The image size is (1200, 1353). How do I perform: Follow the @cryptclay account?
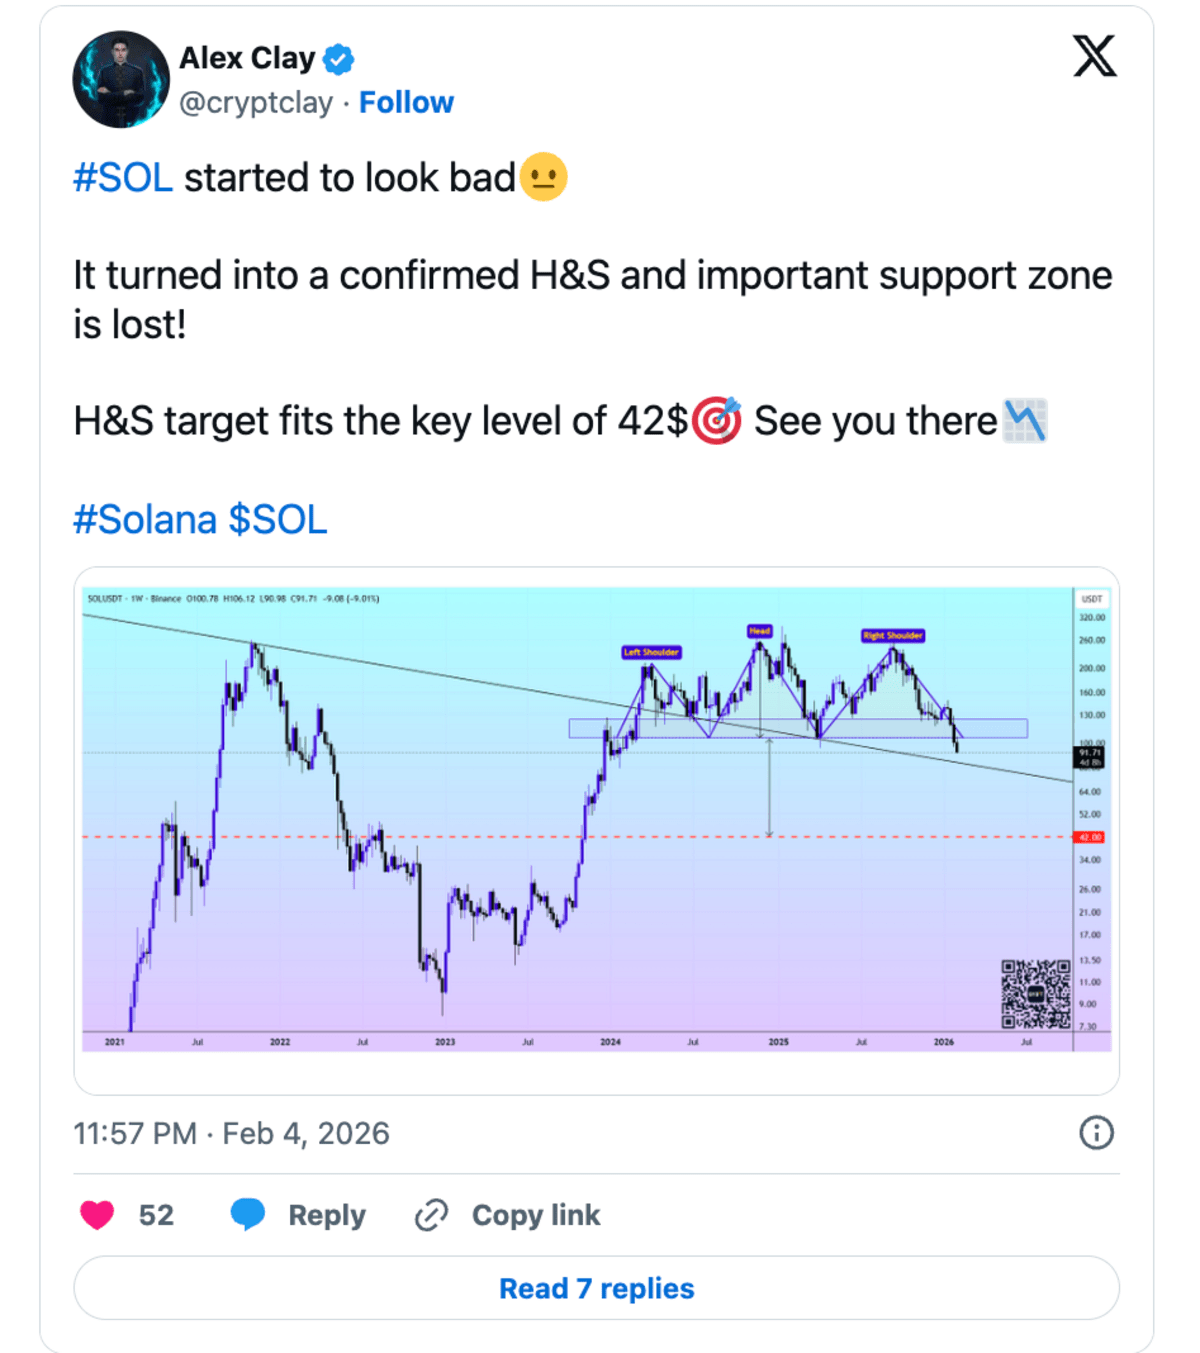pyautogui.click(x=406, y=102)
